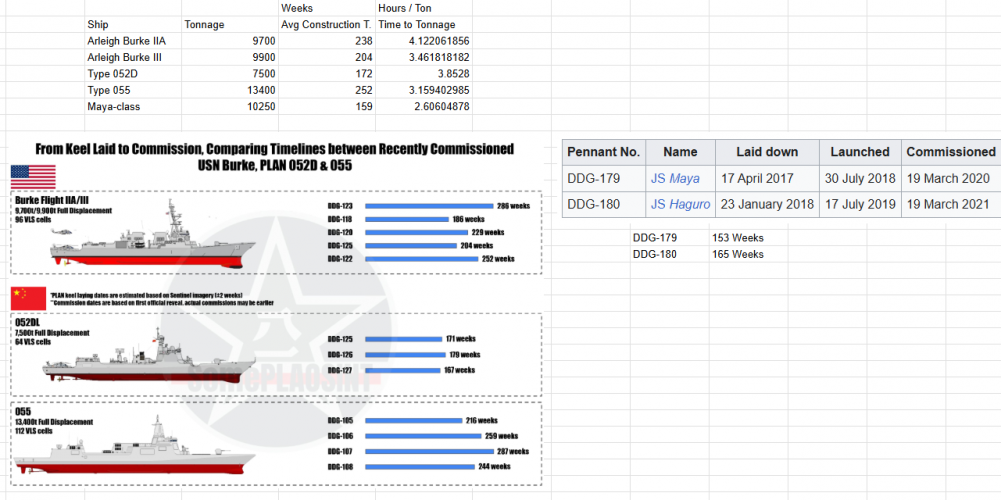Select the '153 Weeks' cell
The image size is (1001, 500).
748,238
